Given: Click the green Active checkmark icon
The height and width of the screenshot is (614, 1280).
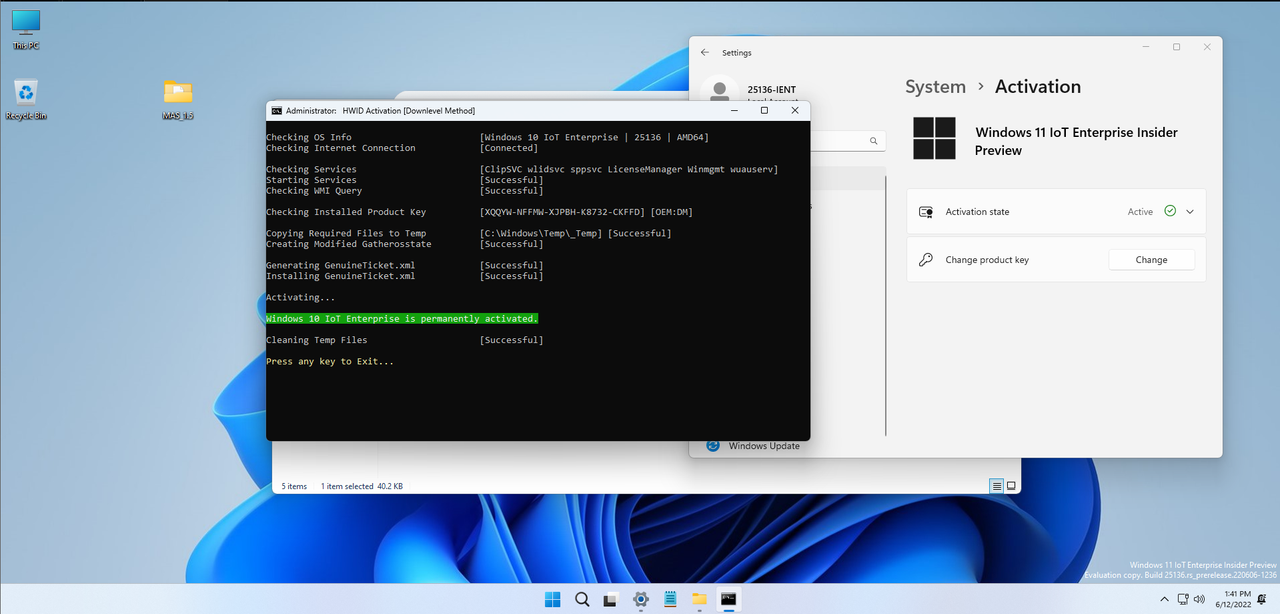Looking at the screenshot, I should click(x=1170, y=212).
